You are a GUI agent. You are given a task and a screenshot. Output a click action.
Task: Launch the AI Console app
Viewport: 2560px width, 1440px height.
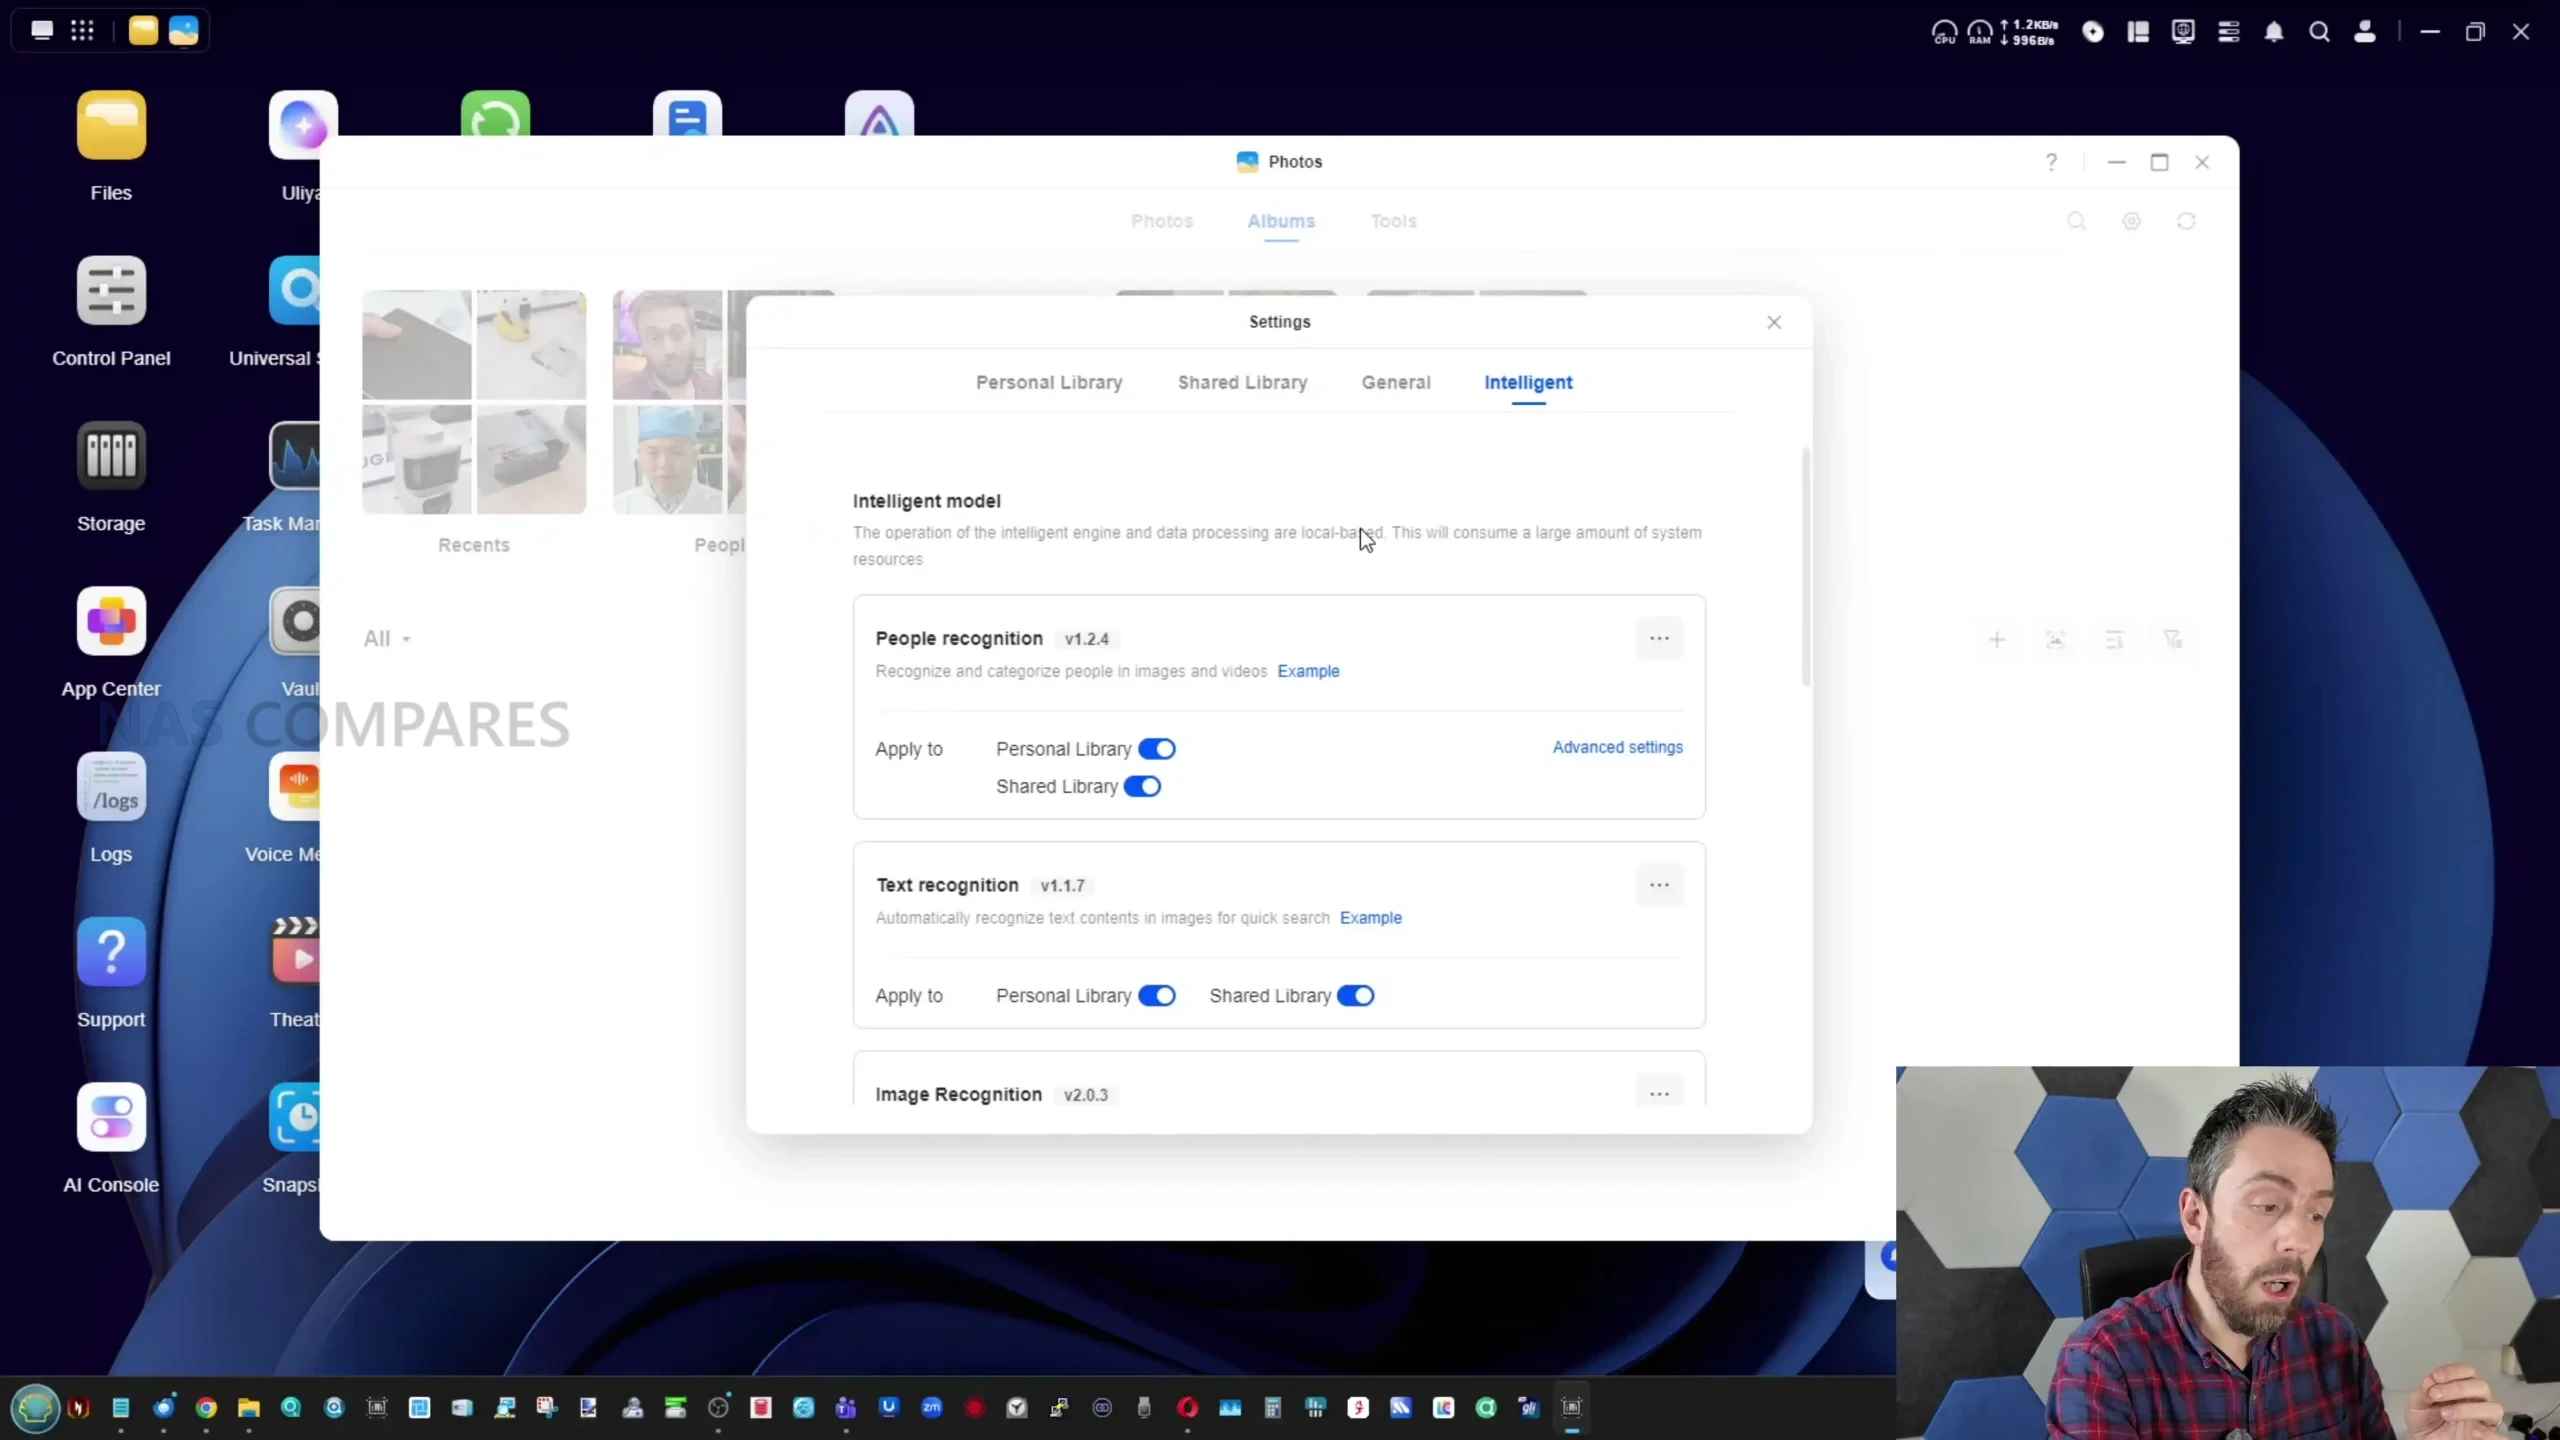(x=111, y=1117)
